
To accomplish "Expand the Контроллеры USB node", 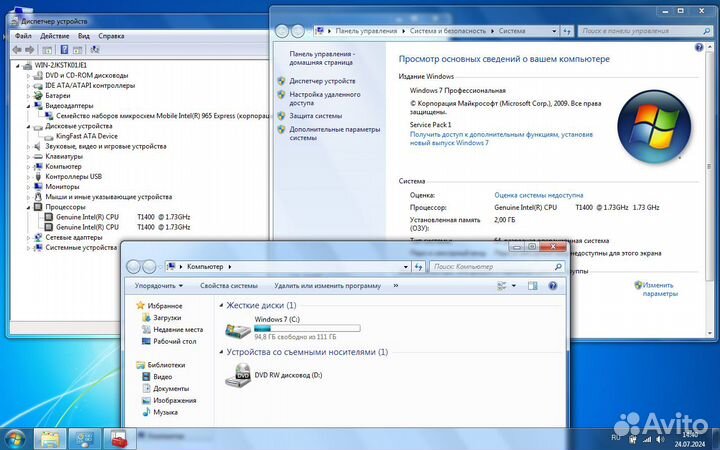I will (x=28, y=177).
